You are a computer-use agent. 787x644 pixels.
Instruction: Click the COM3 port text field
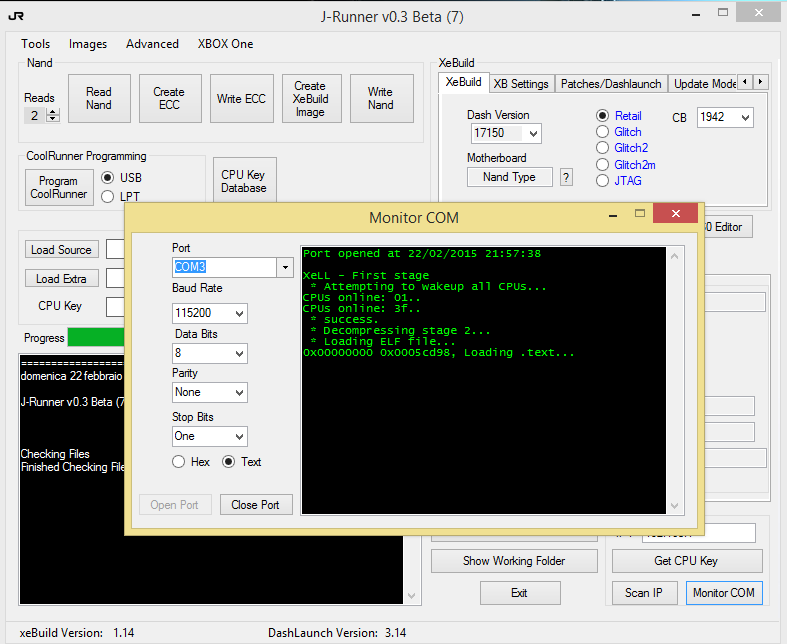[x=224, y=267]
